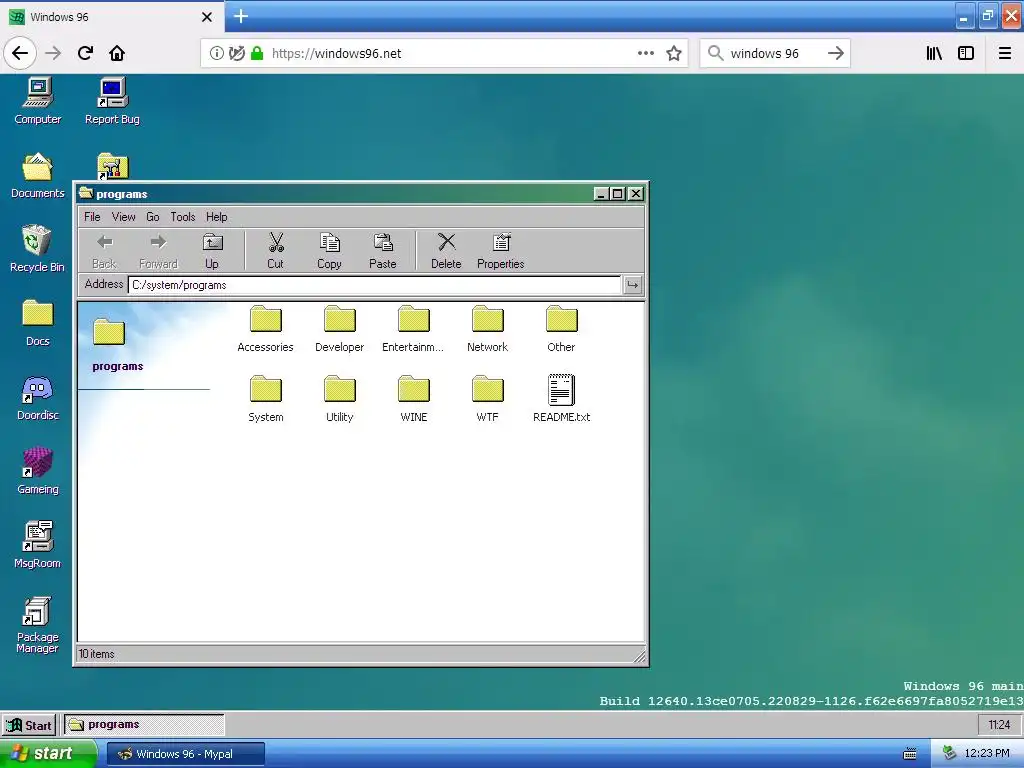
Task: Click the Cut scissors toolbar icon
Action: (x=276, y=251)
